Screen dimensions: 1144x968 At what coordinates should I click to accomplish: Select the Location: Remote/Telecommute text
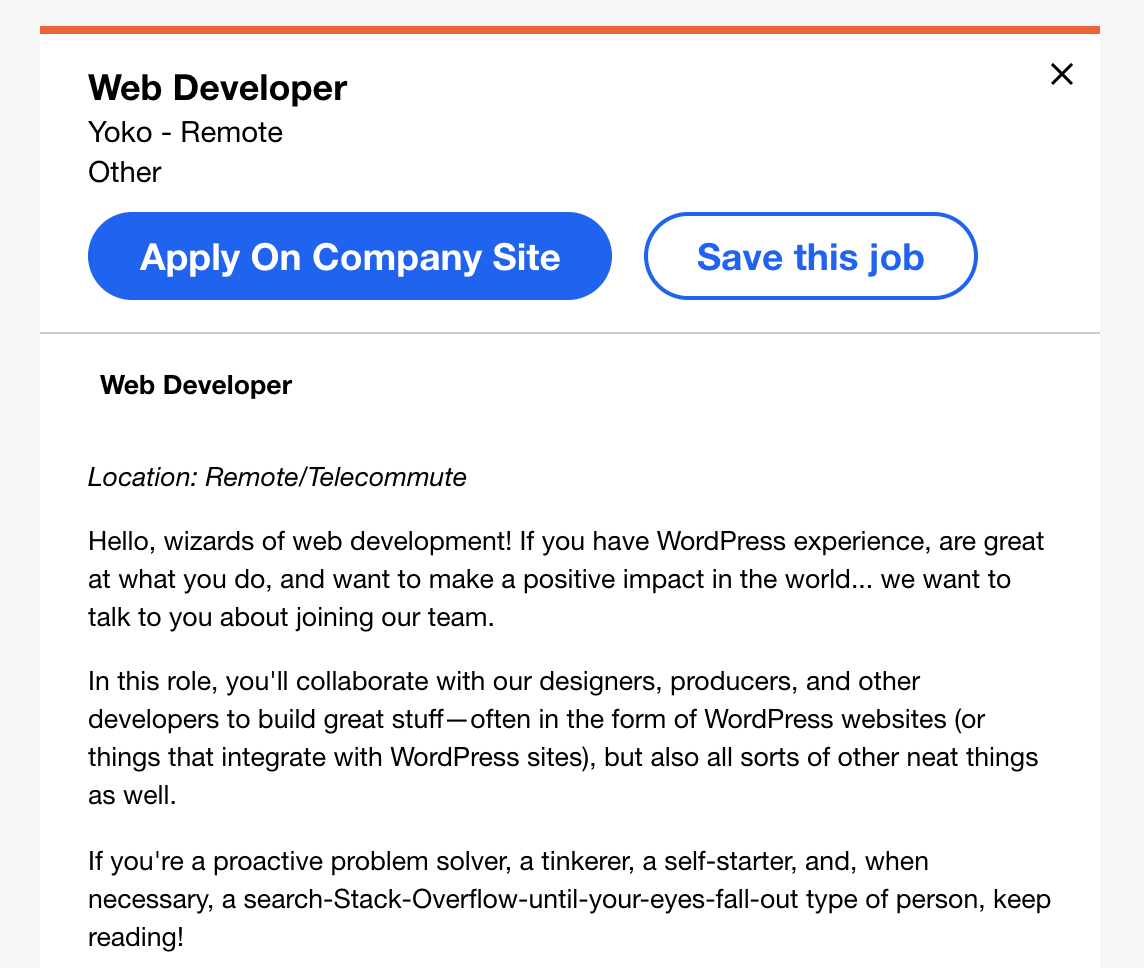tap(277, 477)
